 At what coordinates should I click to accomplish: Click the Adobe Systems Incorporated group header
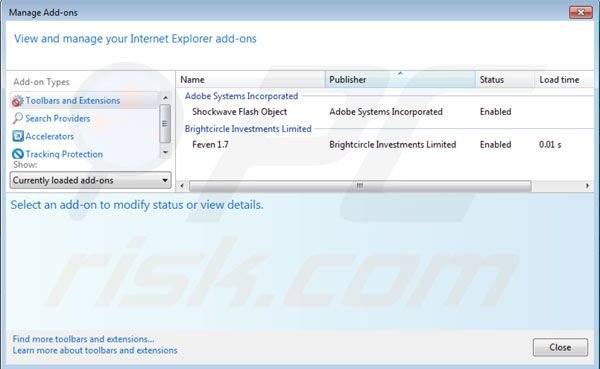click(241, 96)
